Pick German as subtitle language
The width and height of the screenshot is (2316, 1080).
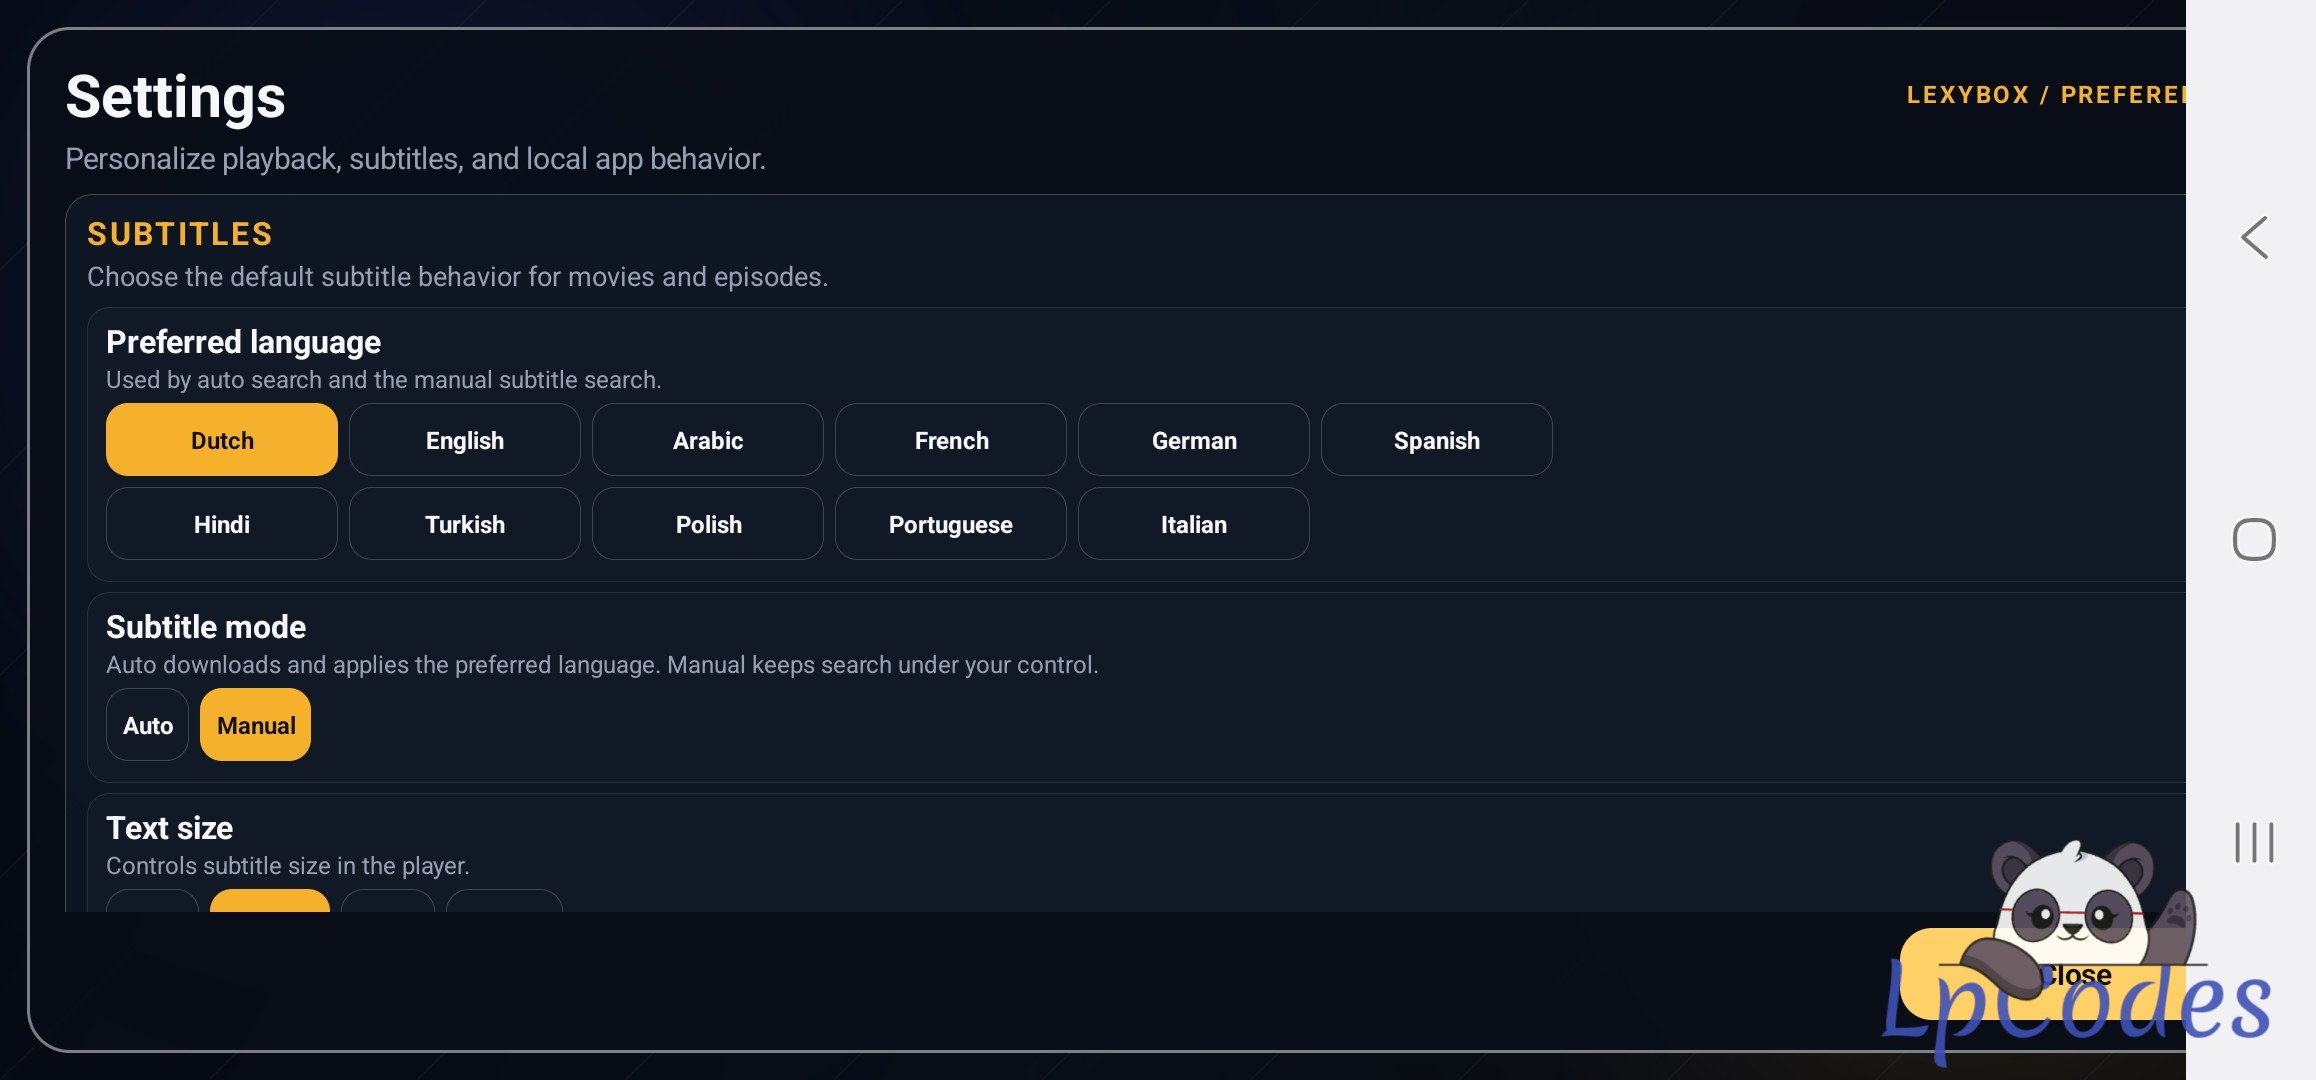pos(1194,440)
